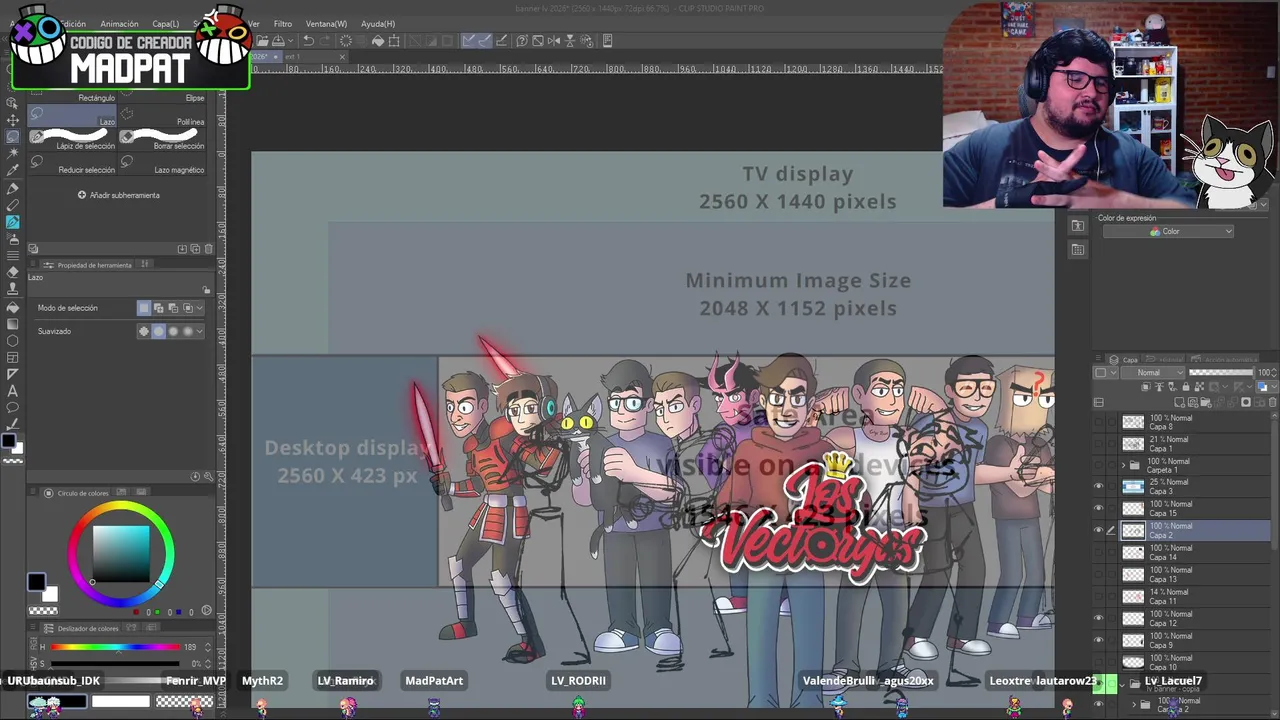Select the Frame border tool

[x=13, y=357]
